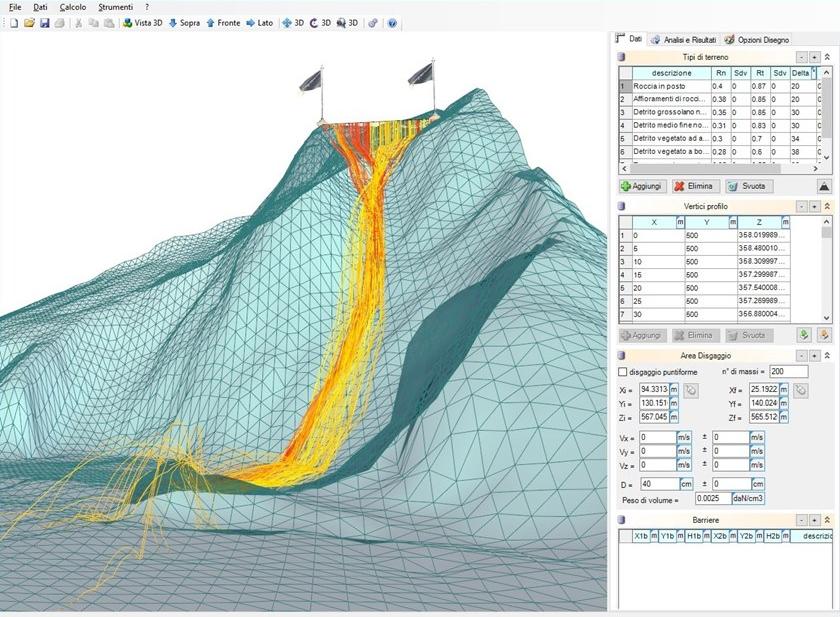Screen dimensions: 840x617
Task: Enable the disgaggio puntiforme checkbox
Action: click(623, 372)
